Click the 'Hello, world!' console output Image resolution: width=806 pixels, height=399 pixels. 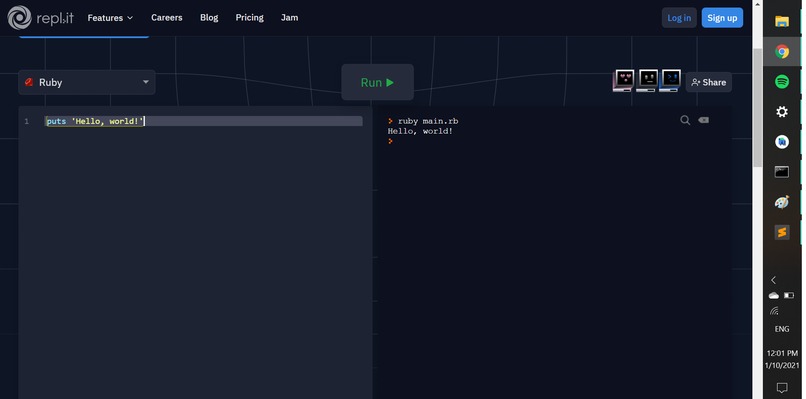point(420,131)
